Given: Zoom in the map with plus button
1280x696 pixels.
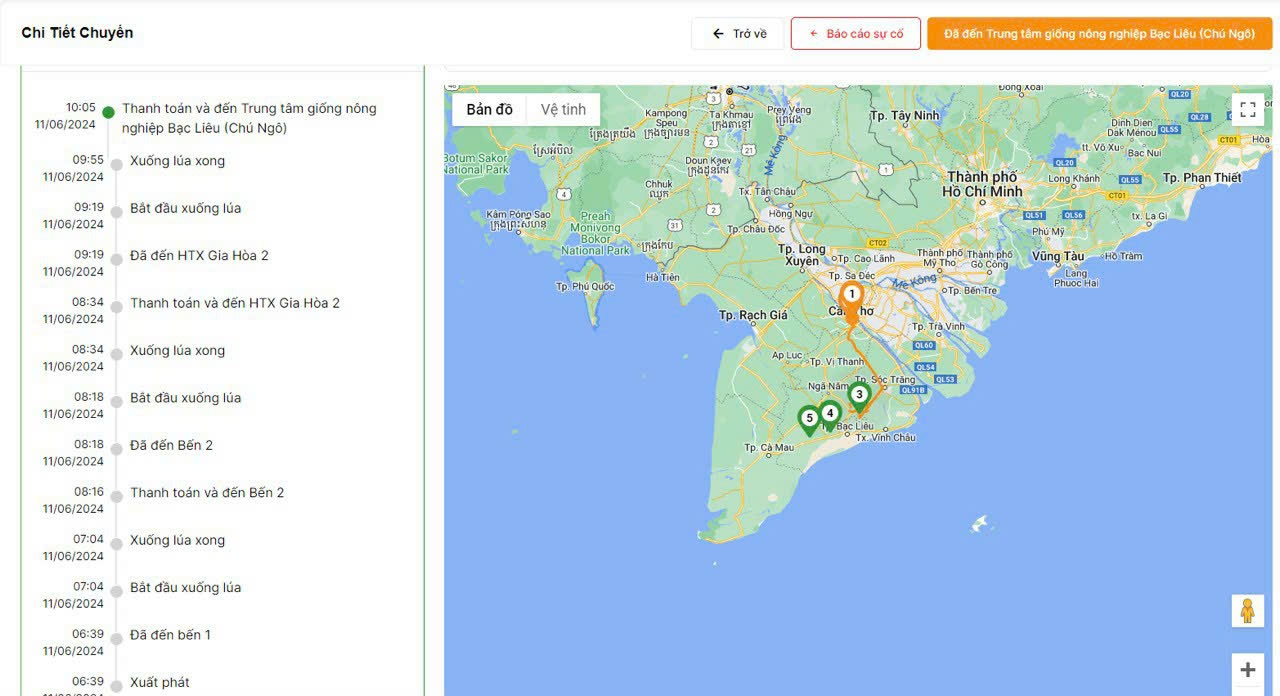Looking at the screenshot, I should pos(1247,670).
